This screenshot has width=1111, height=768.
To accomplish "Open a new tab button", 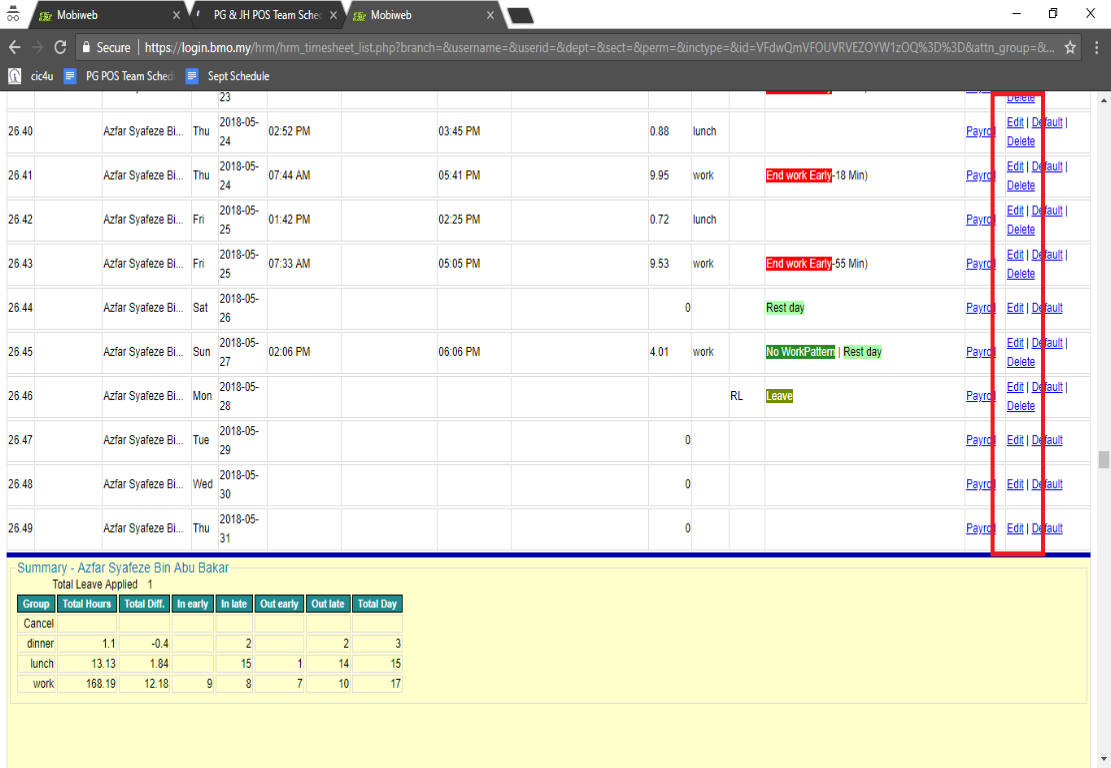I will click(520, 15).
